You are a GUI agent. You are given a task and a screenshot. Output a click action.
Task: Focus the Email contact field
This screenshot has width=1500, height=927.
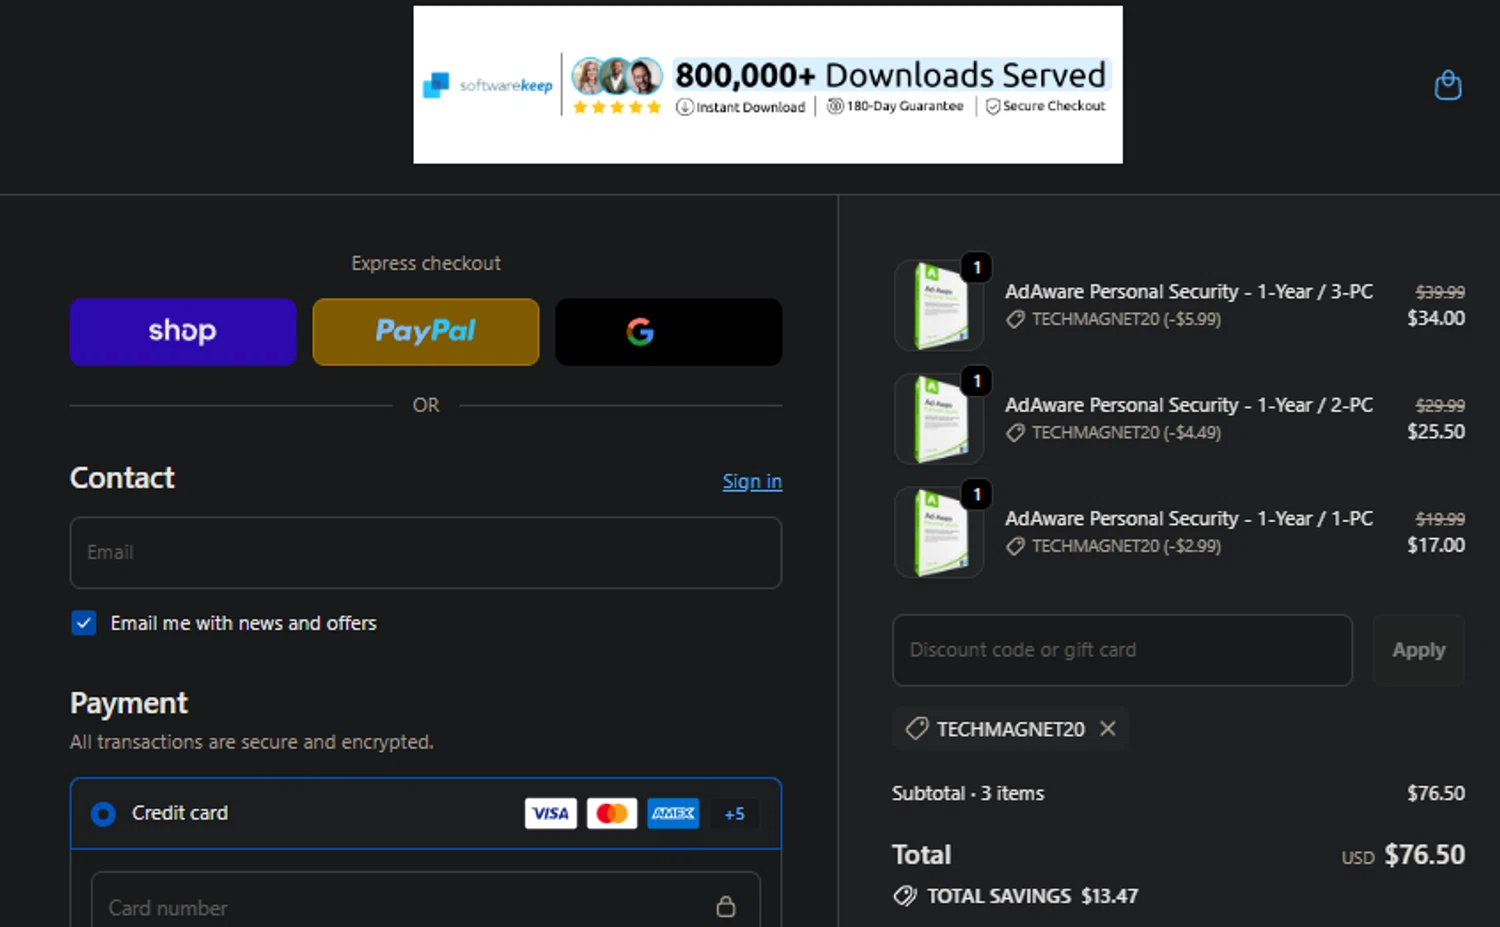point(426,553)
